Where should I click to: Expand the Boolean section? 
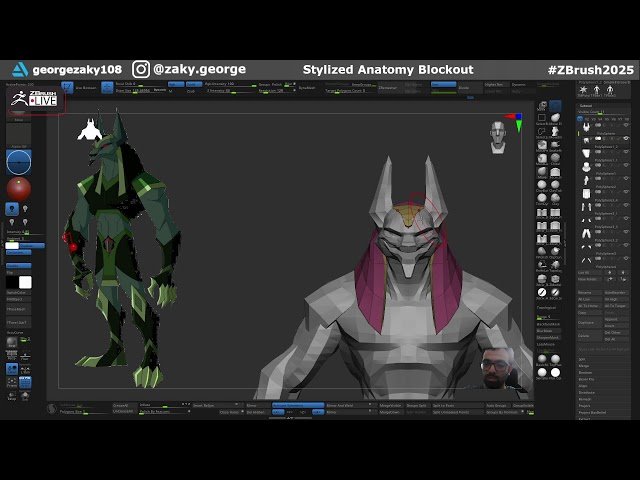coord(585,373)
